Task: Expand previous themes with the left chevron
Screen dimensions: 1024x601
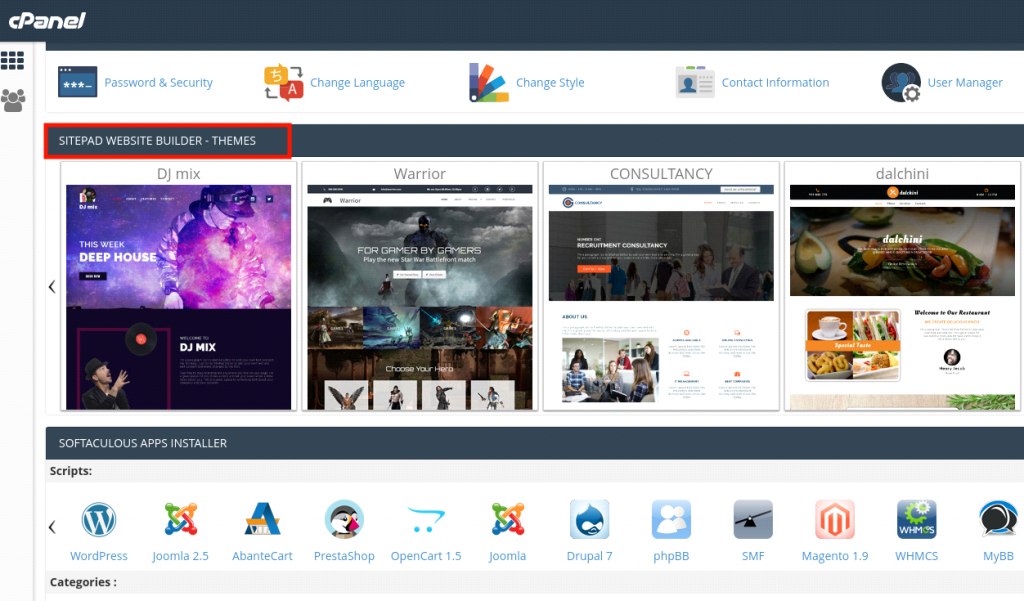Action: [x=51, y=287]
